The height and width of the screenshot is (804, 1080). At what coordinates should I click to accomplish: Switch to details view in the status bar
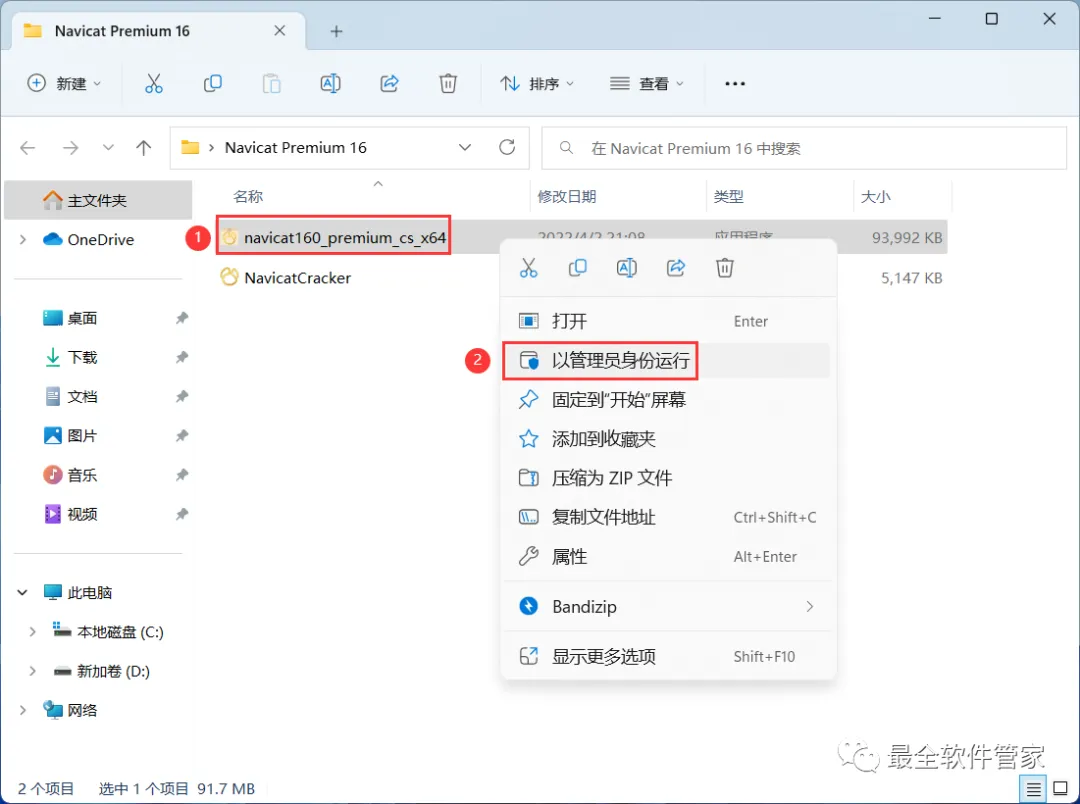point(1033,790)
